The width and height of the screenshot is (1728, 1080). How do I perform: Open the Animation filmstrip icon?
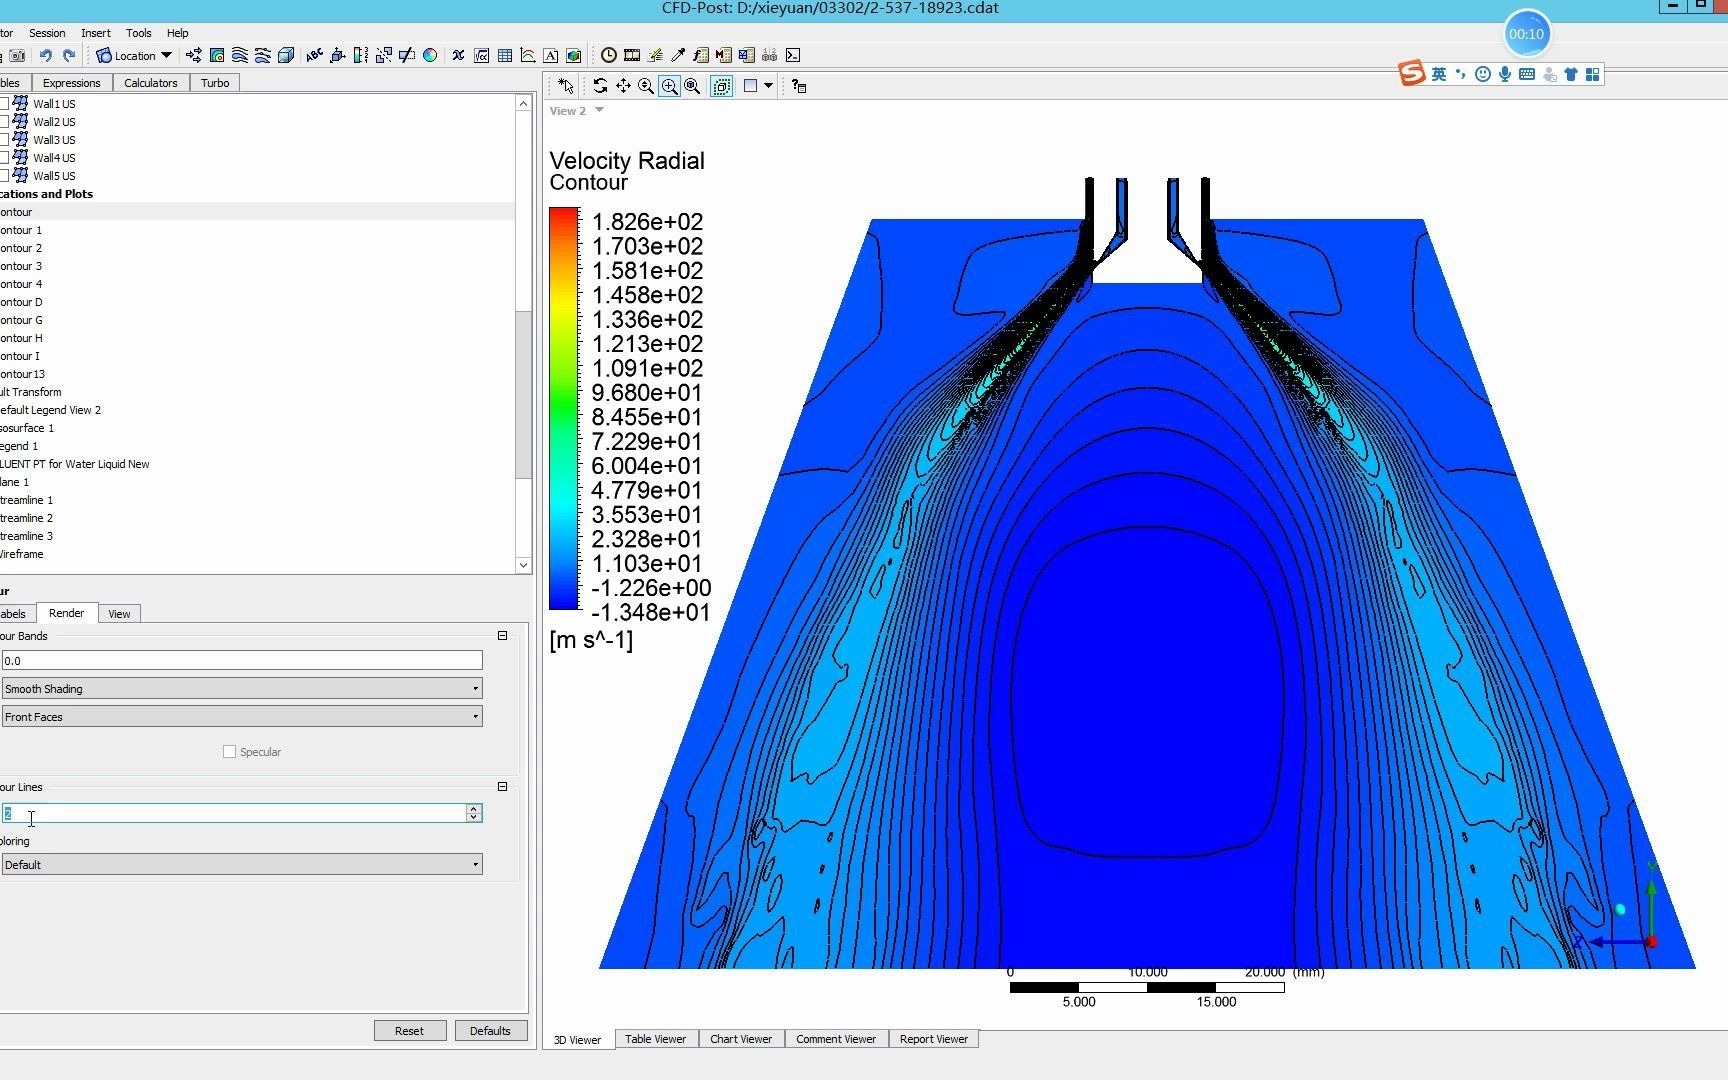(x=632, y=55)
